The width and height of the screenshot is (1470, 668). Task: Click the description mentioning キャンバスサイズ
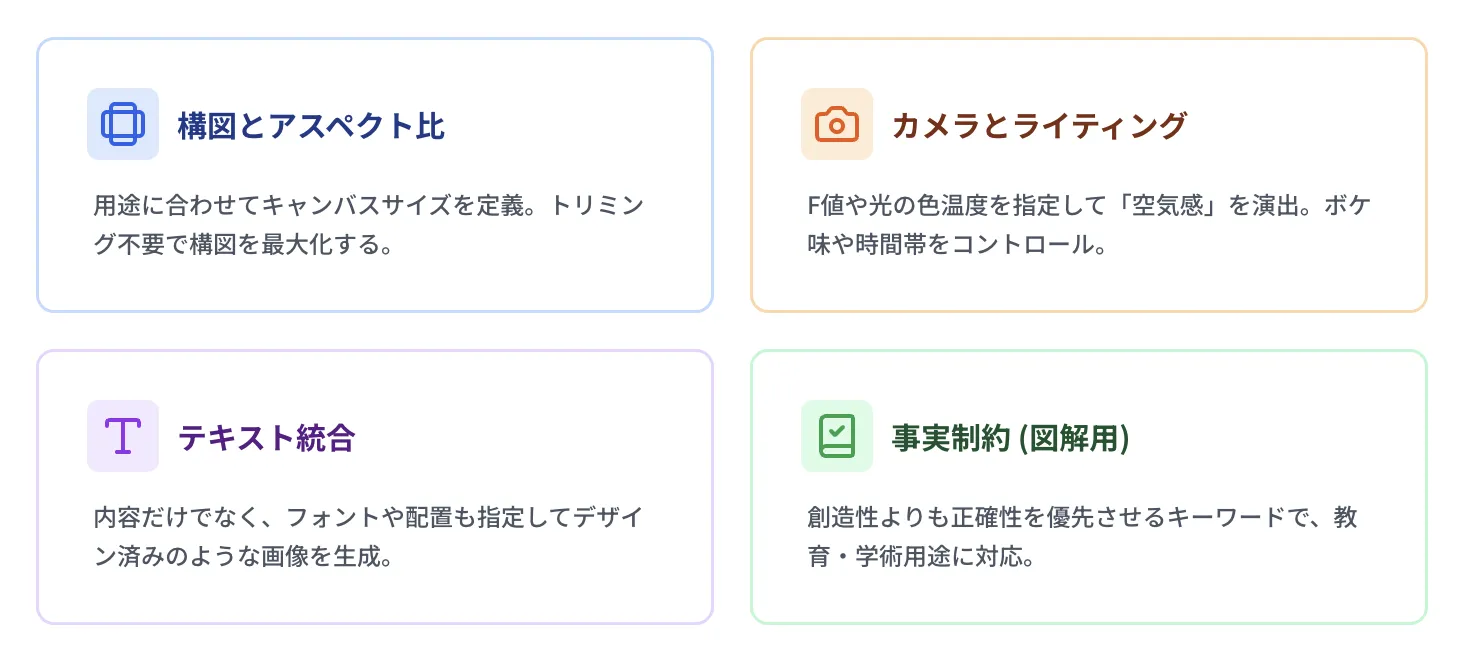click(368, 224)
